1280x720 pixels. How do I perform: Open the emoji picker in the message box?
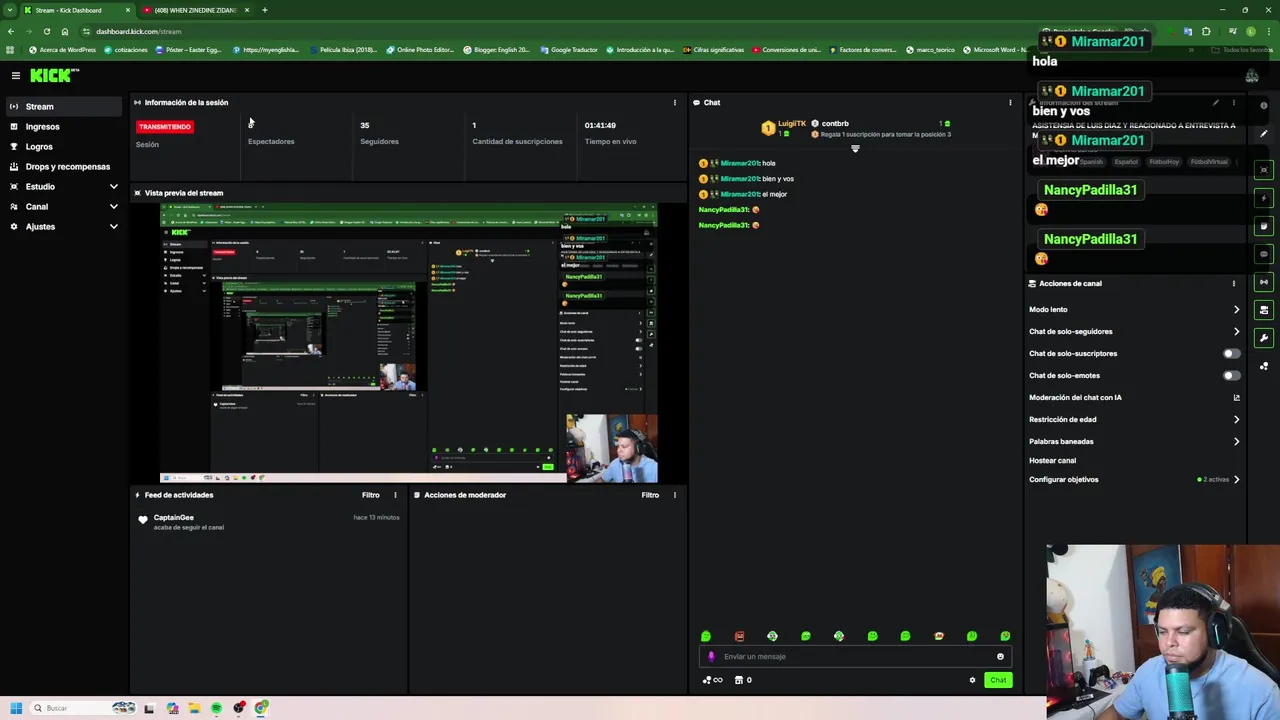point(1000,657)
